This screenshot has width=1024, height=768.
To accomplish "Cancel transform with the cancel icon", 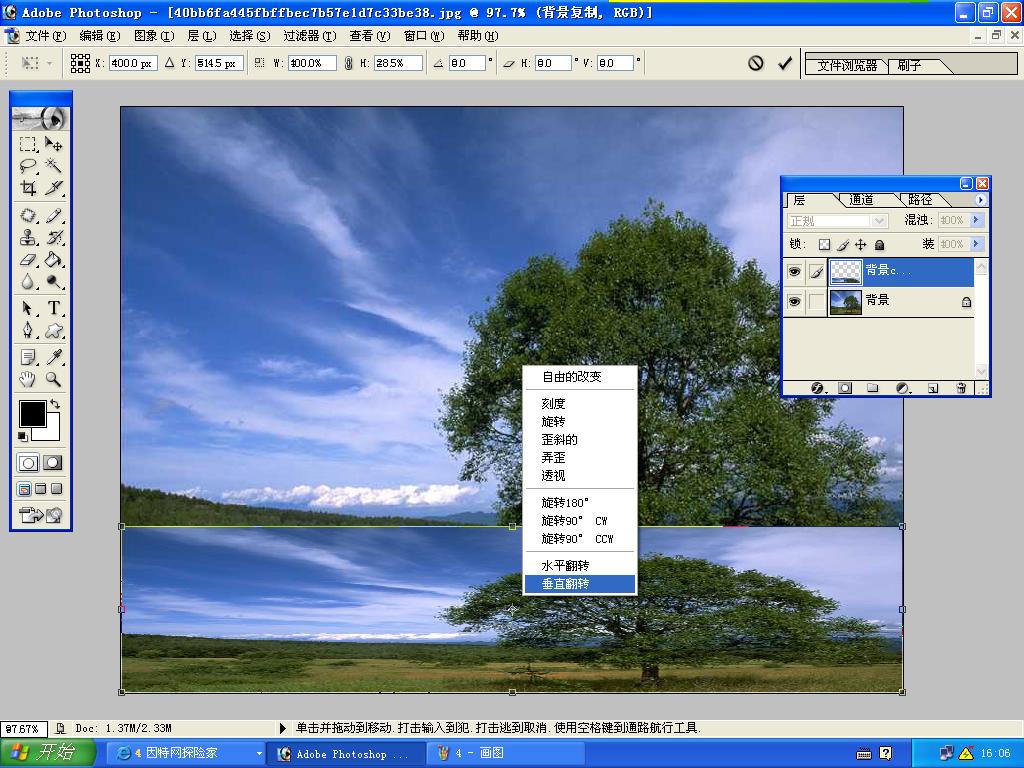I will [756, 63].
